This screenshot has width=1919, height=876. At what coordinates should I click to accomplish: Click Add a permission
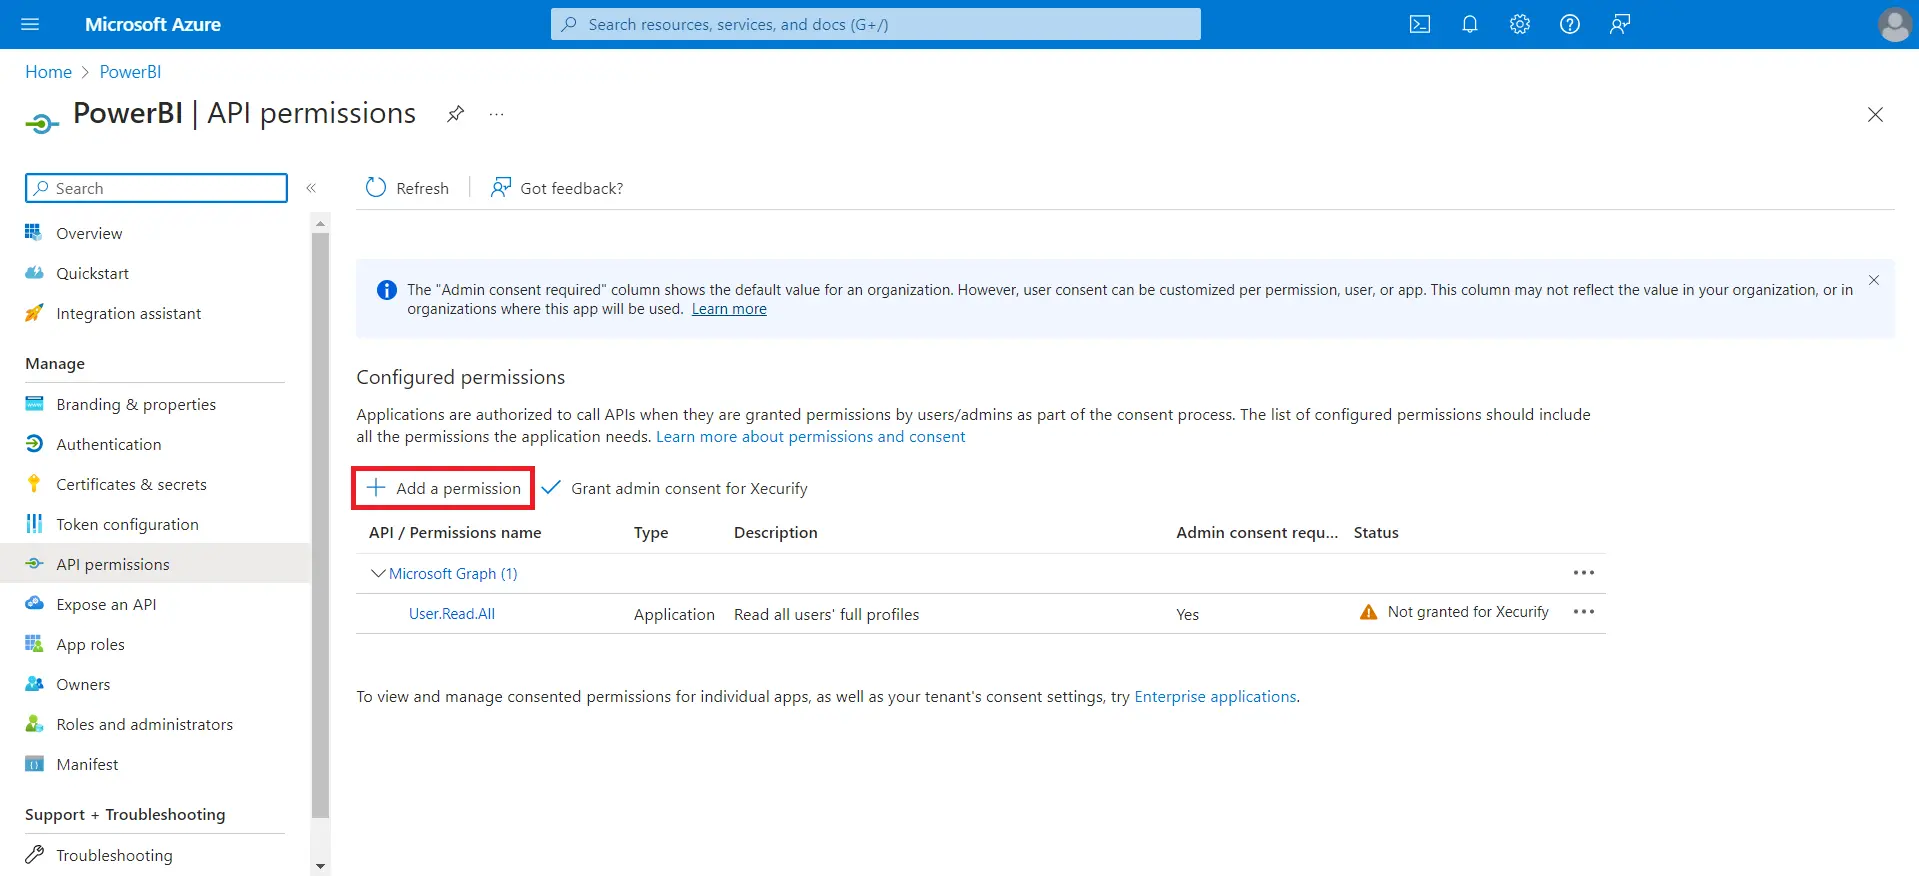coord(443,488)
